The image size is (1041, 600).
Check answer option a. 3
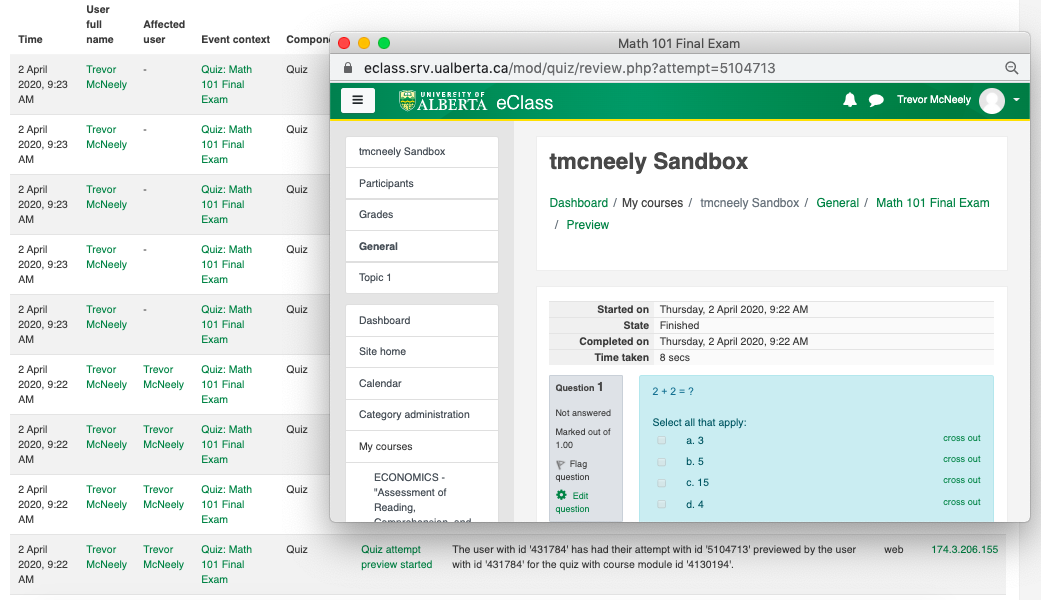661,440
